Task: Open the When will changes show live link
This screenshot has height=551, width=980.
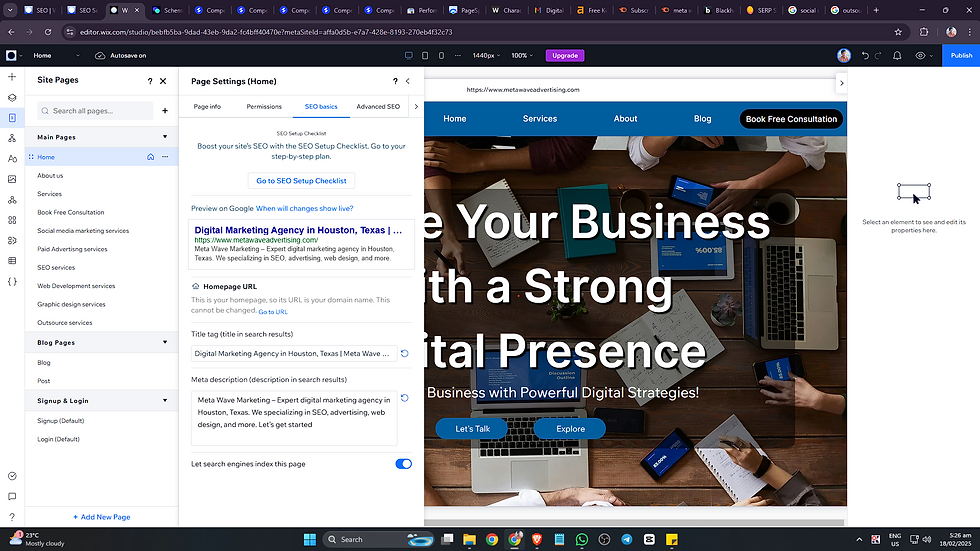Action: click(304, 209)
